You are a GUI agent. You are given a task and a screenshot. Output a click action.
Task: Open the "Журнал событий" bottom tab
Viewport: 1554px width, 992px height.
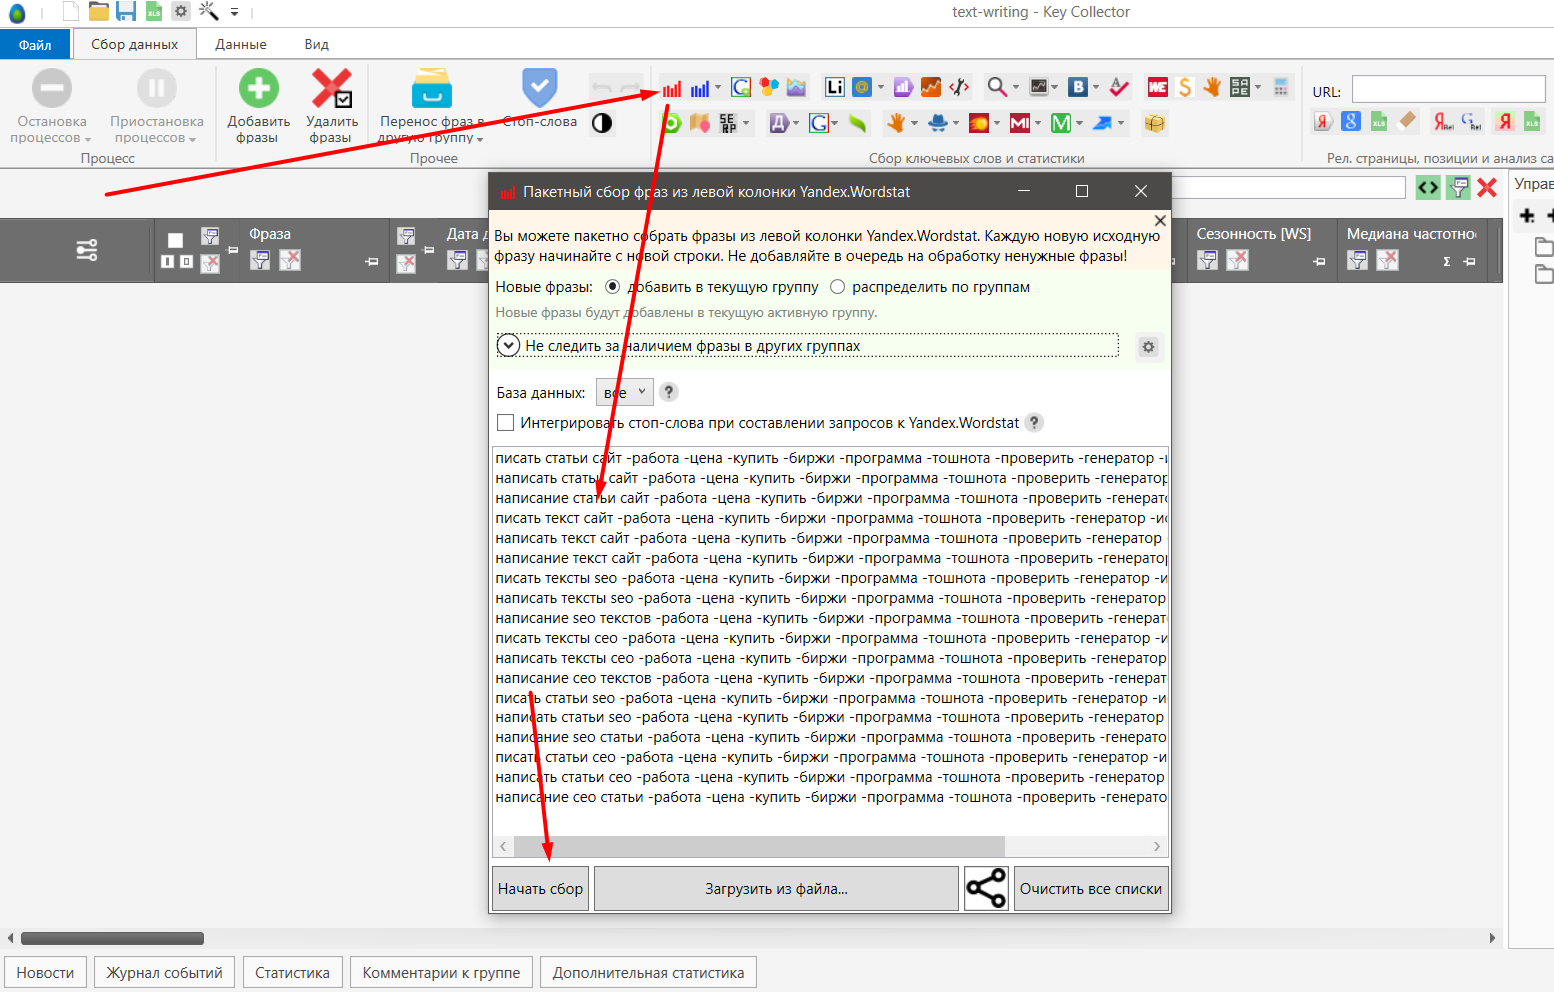[165, 972]
